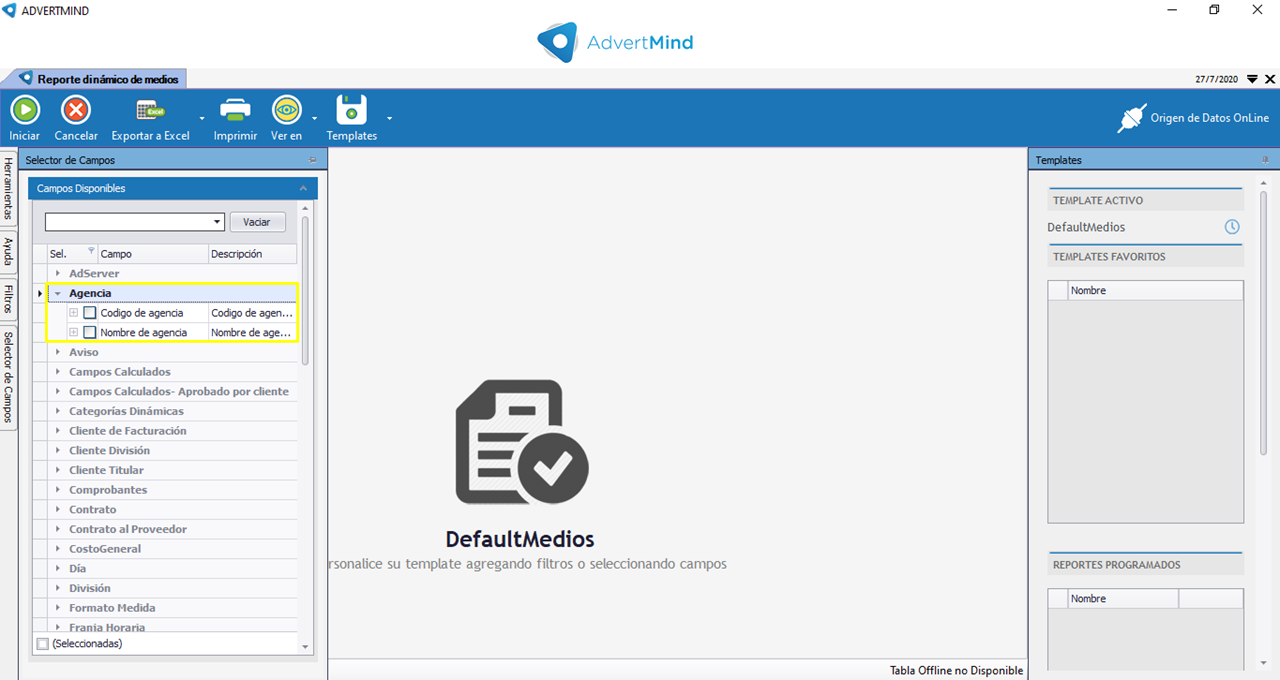Click the Origen de Datos OnLine plug icon
This screenshot has height=680, width=1280.
[x=1131, y=118]
